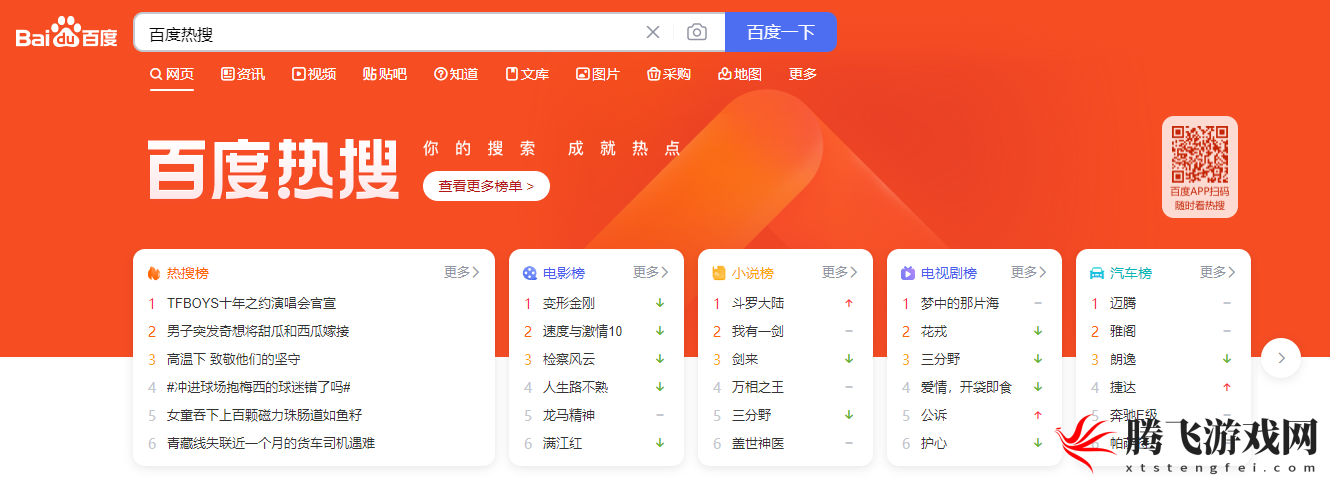The height and width of the screenshot is (481, 1330).
Task: Open movie 满江红
Action: (563, 443)
